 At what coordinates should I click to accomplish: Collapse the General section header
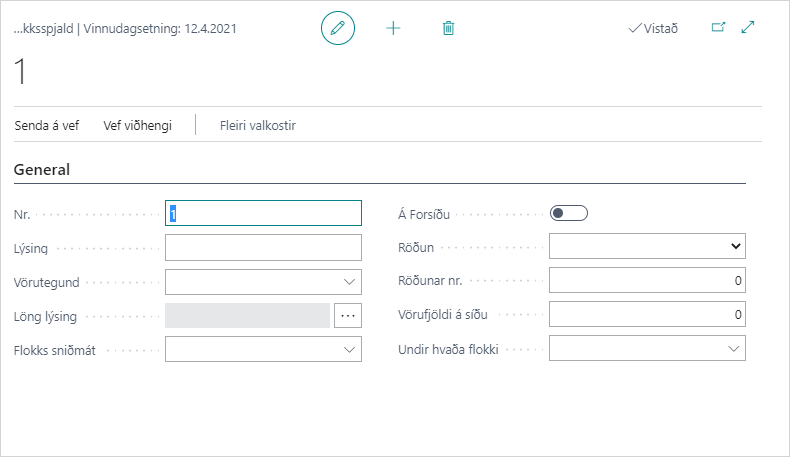42,170
